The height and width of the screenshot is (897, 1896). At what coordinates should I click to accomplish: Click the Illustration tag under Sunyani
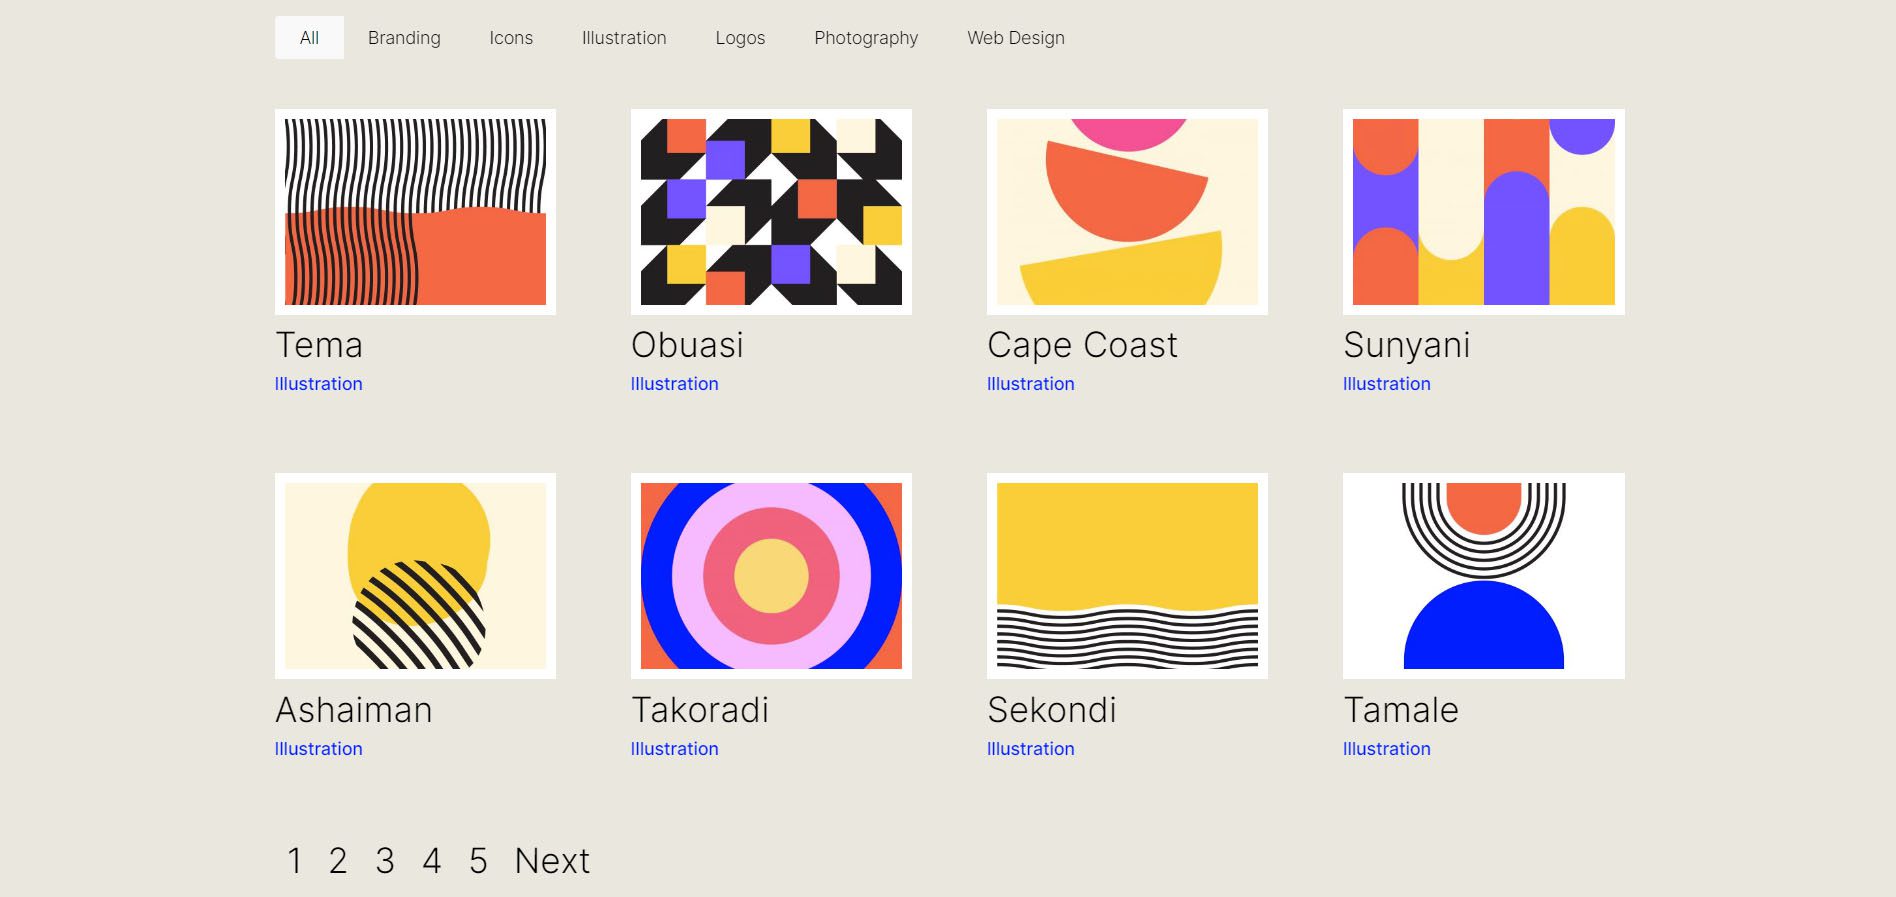point(1386,384)
